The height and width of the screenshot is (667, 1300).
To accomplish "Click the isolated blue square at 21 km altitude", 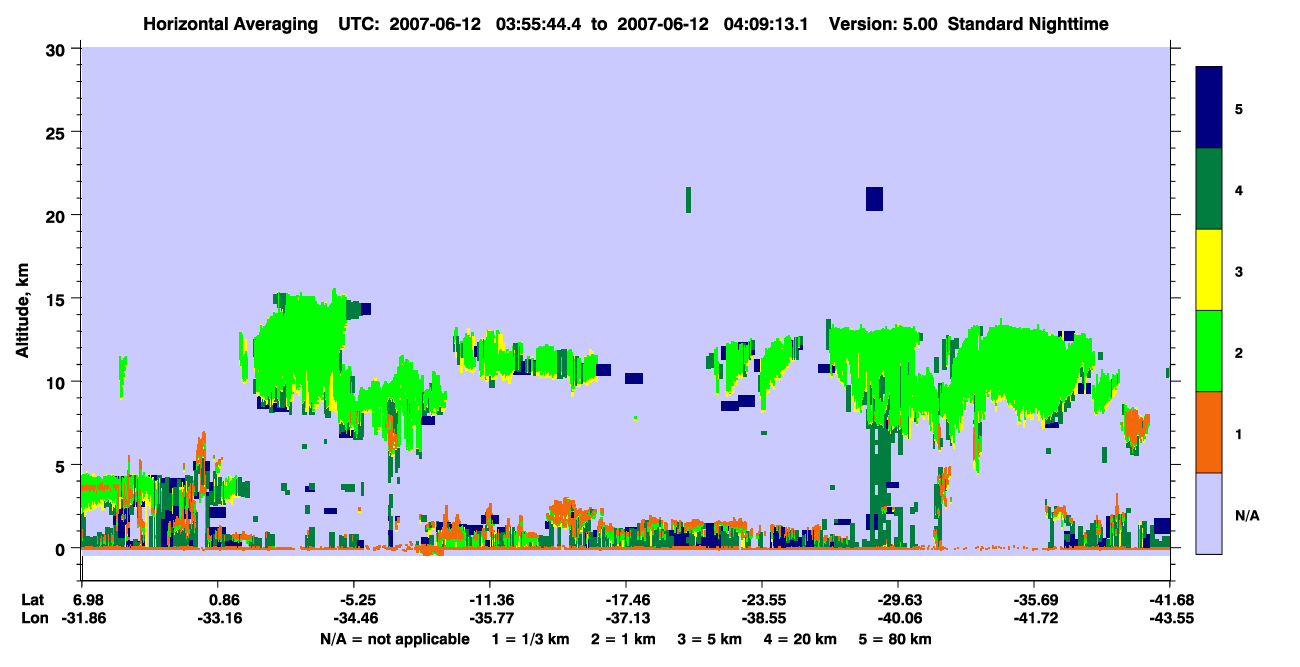I will coord(874,199).
